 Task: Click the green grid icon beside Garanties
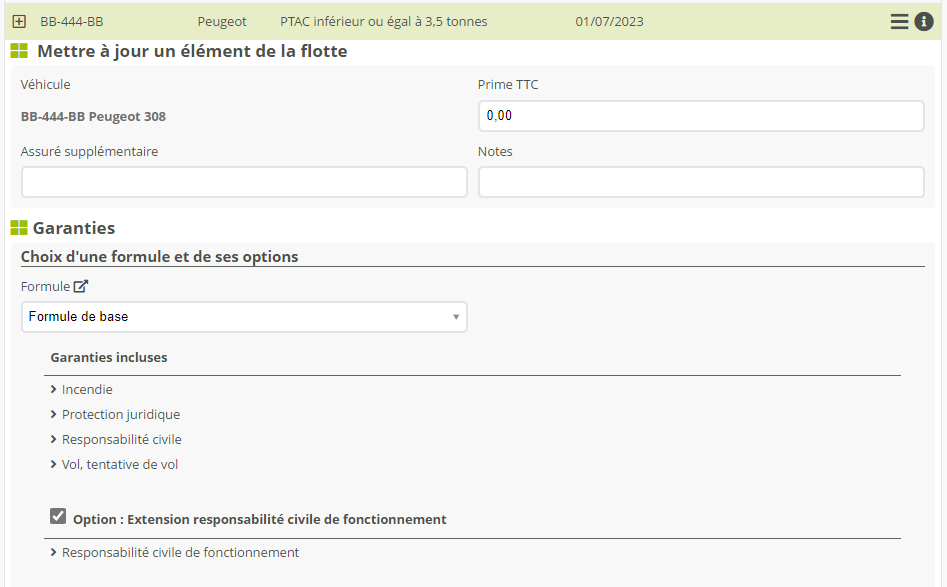tap(19, 228)
